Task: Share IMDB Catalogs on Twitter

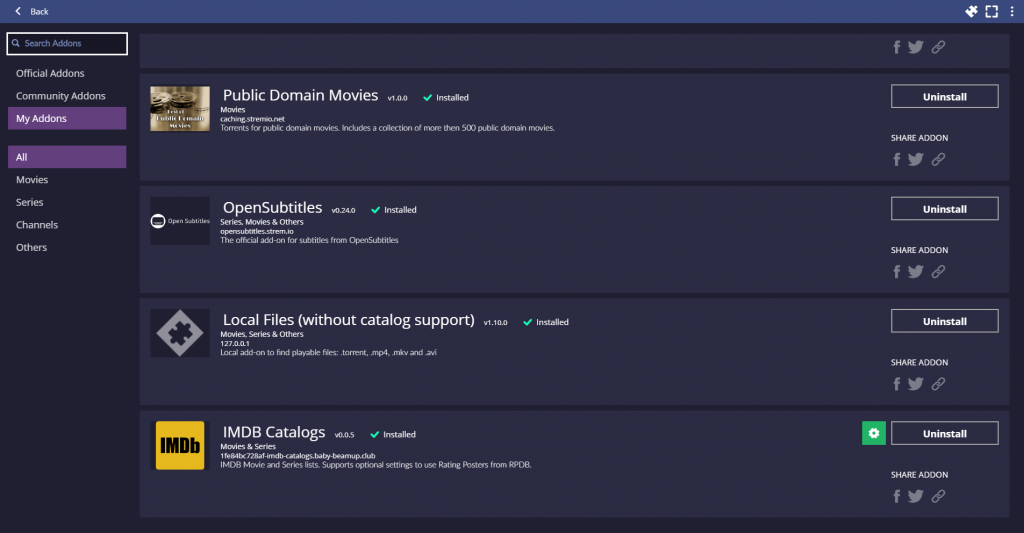Action: pos(916,496)
